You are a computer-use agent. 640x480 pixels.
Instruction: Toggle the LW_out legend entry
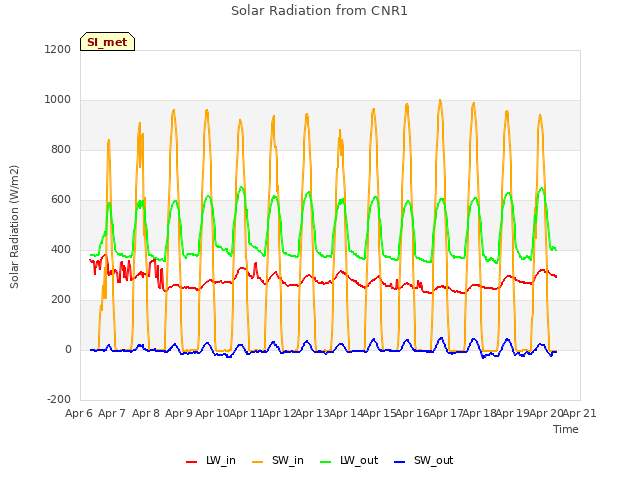tap(349, 460)
